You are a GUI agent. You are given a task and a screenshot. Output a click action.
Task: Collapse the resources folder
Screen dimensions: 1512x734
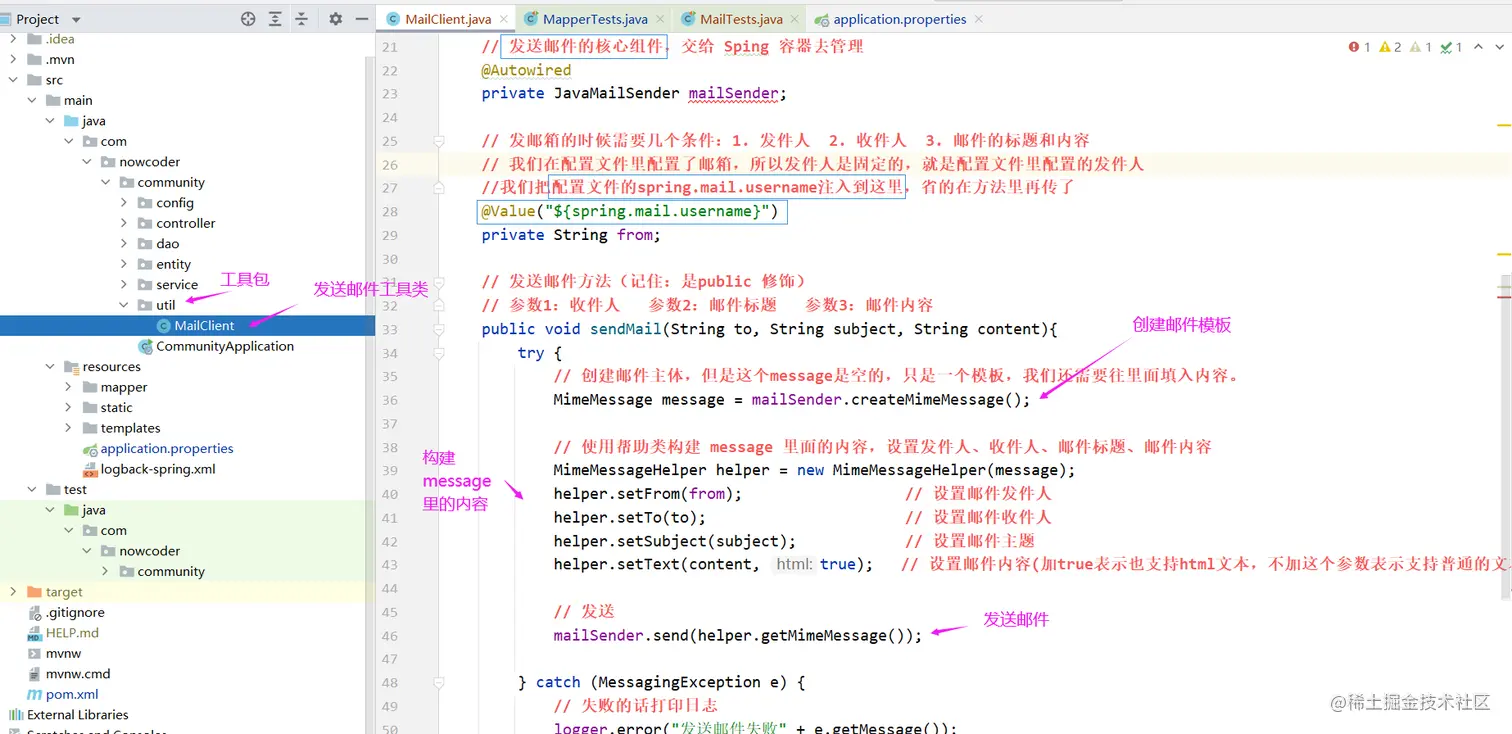pos(50,367)
